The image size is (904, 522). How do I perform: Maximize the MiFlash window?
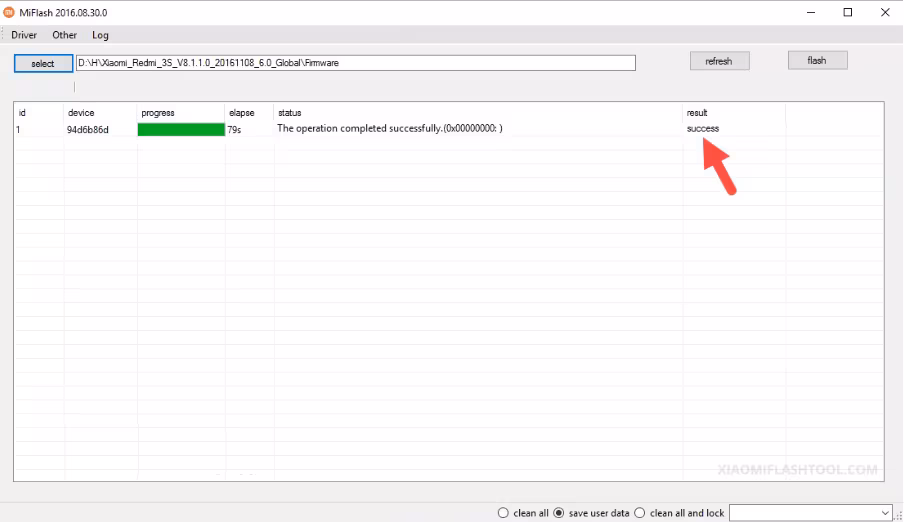coord(848,12)
